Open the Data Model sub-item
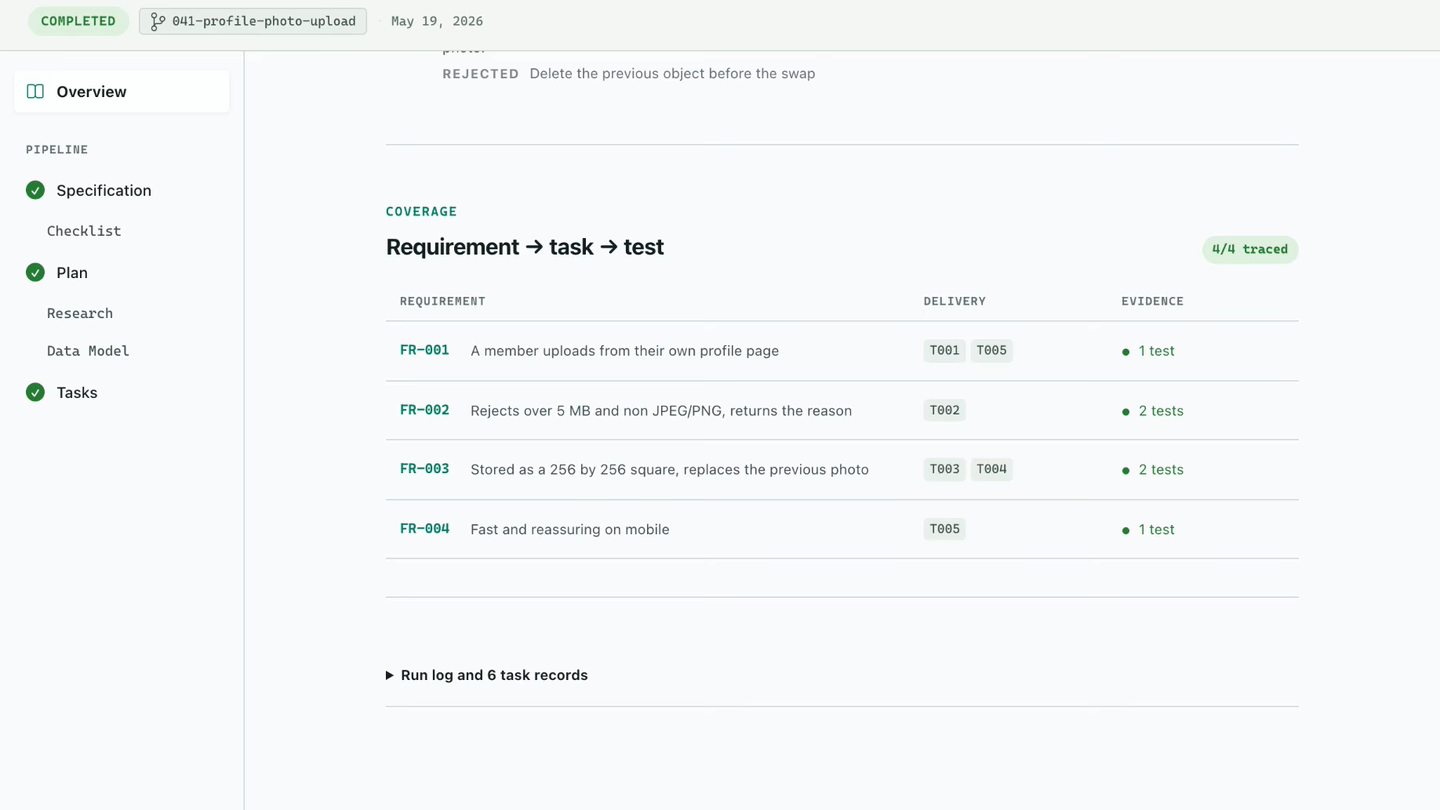Viewport: 1440px width, 810px height. [x=88, y=351]
